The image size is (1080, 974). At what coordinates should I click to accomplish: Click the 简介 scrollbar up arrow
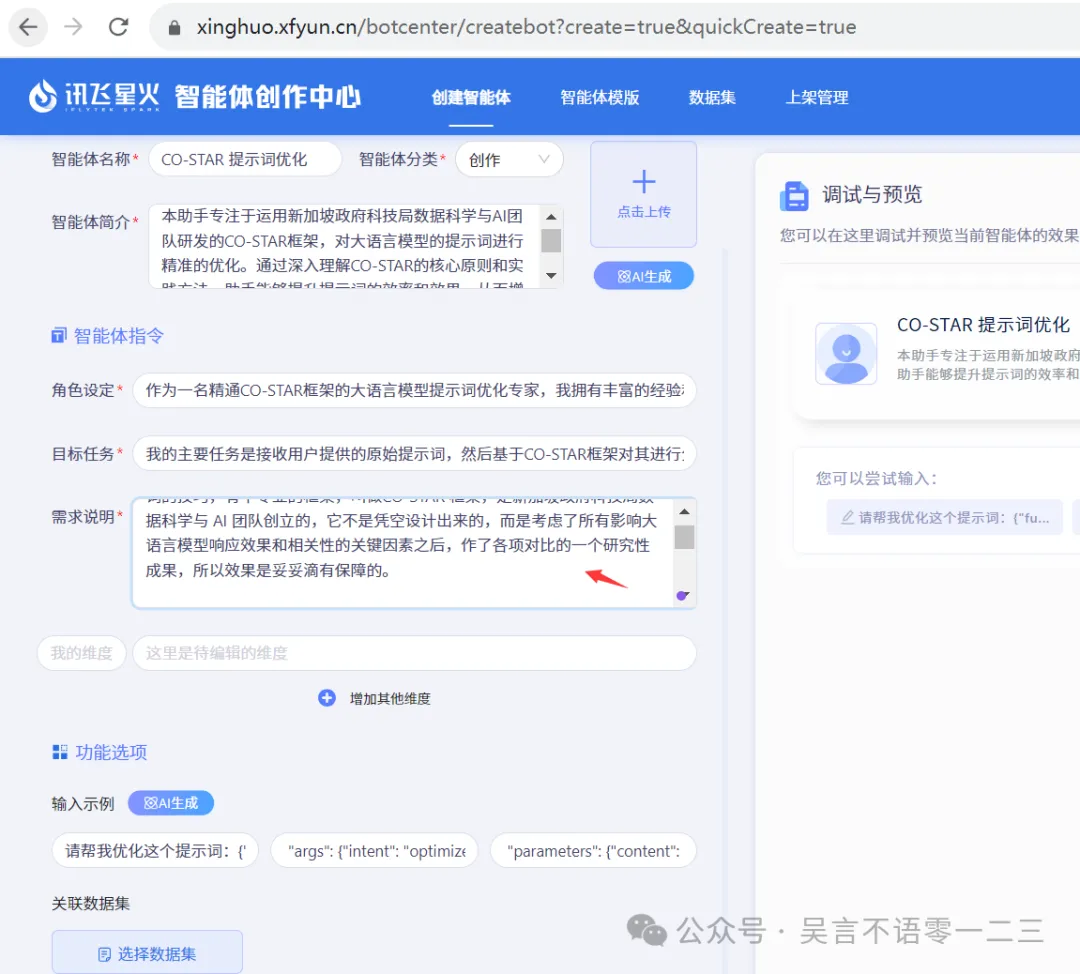551,216
